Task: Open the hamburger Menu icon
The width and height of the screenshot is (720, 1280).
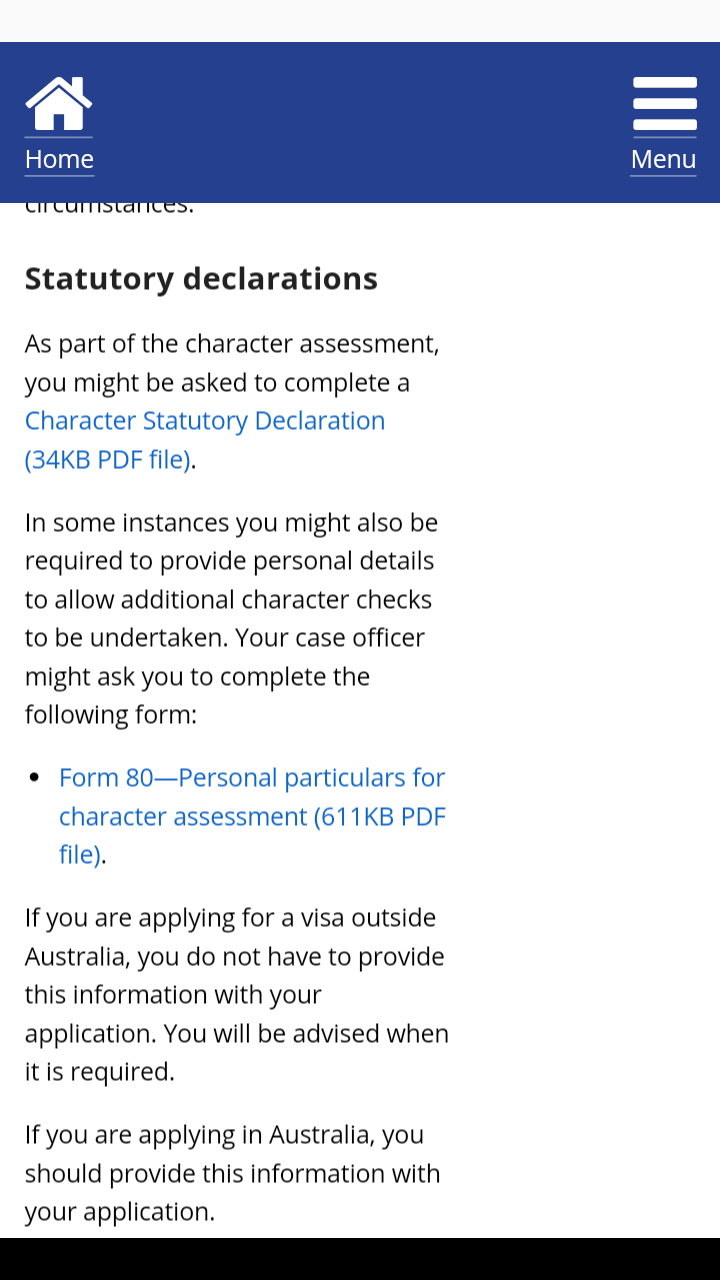Action: (664, 104)
